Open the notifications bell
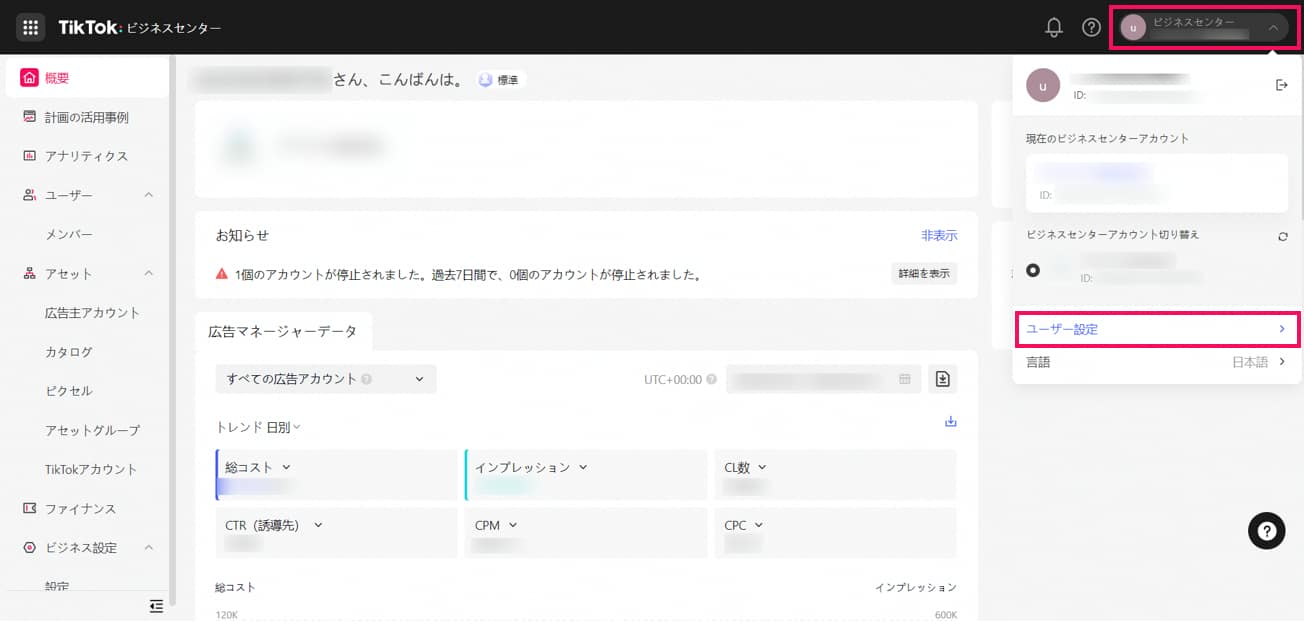 [1053, 28]
